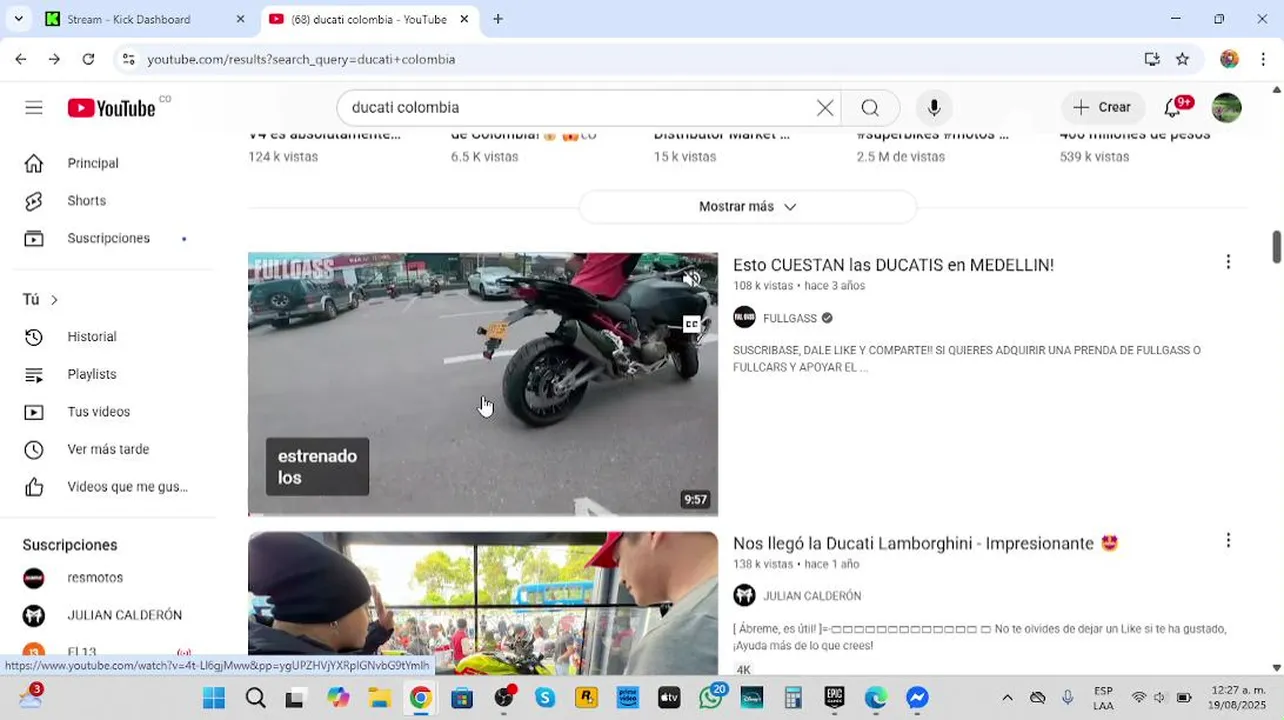Expand the Tú section chevron

[54, 300]
